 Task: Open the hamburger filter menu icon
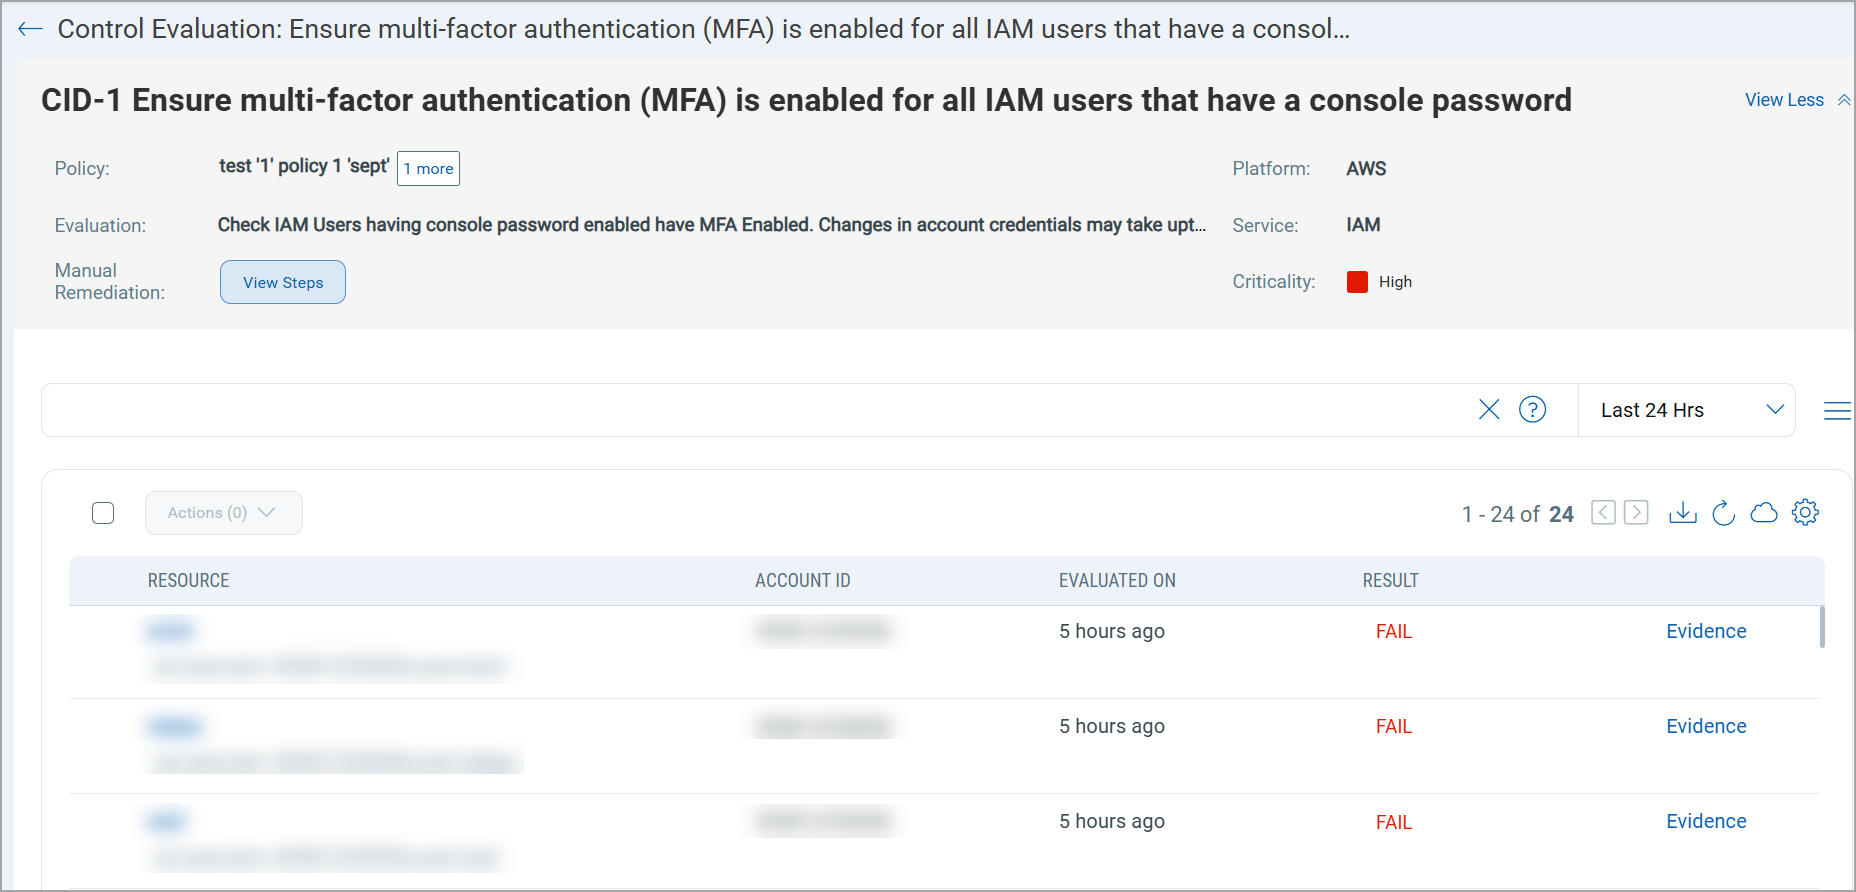pos(1837,411)
